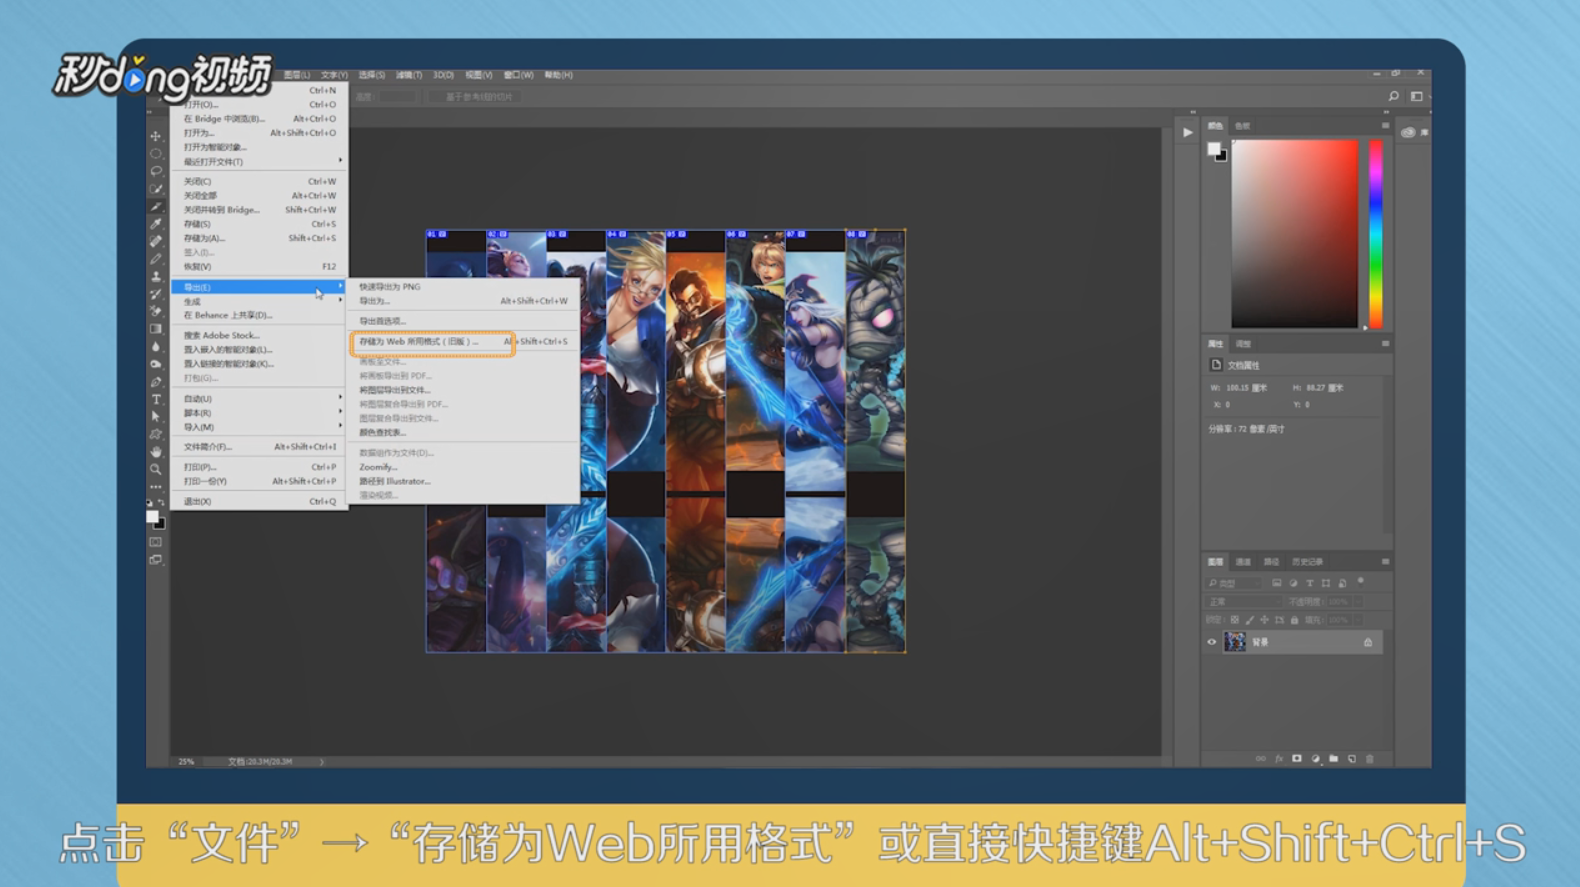Click the new adjustment layer icon
Screen dimensions: 1580x887
point(1316,759)
